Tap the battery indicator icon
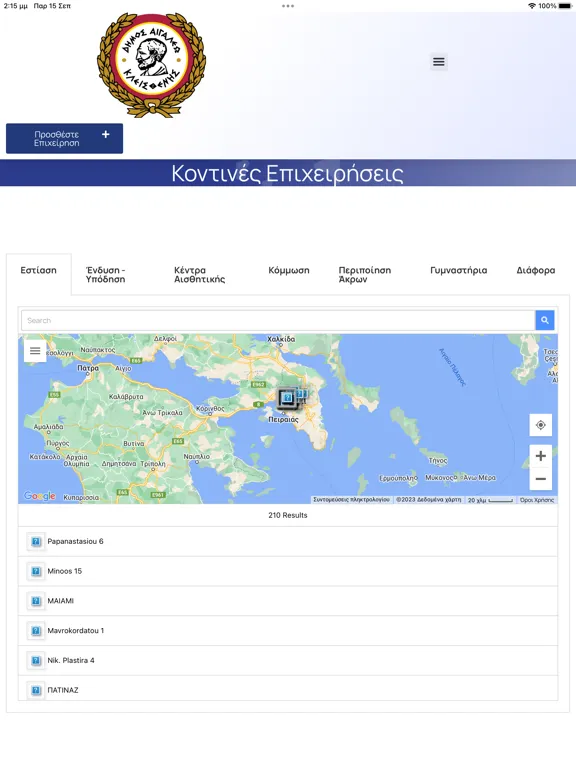 (565, 6)
